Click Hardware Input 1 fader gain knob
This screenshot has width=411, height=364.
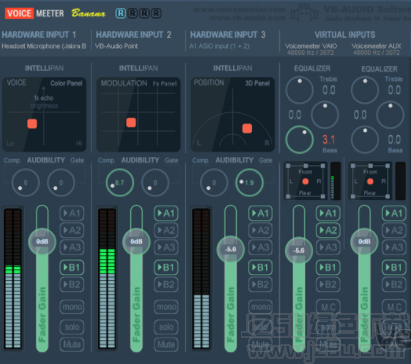42,242
